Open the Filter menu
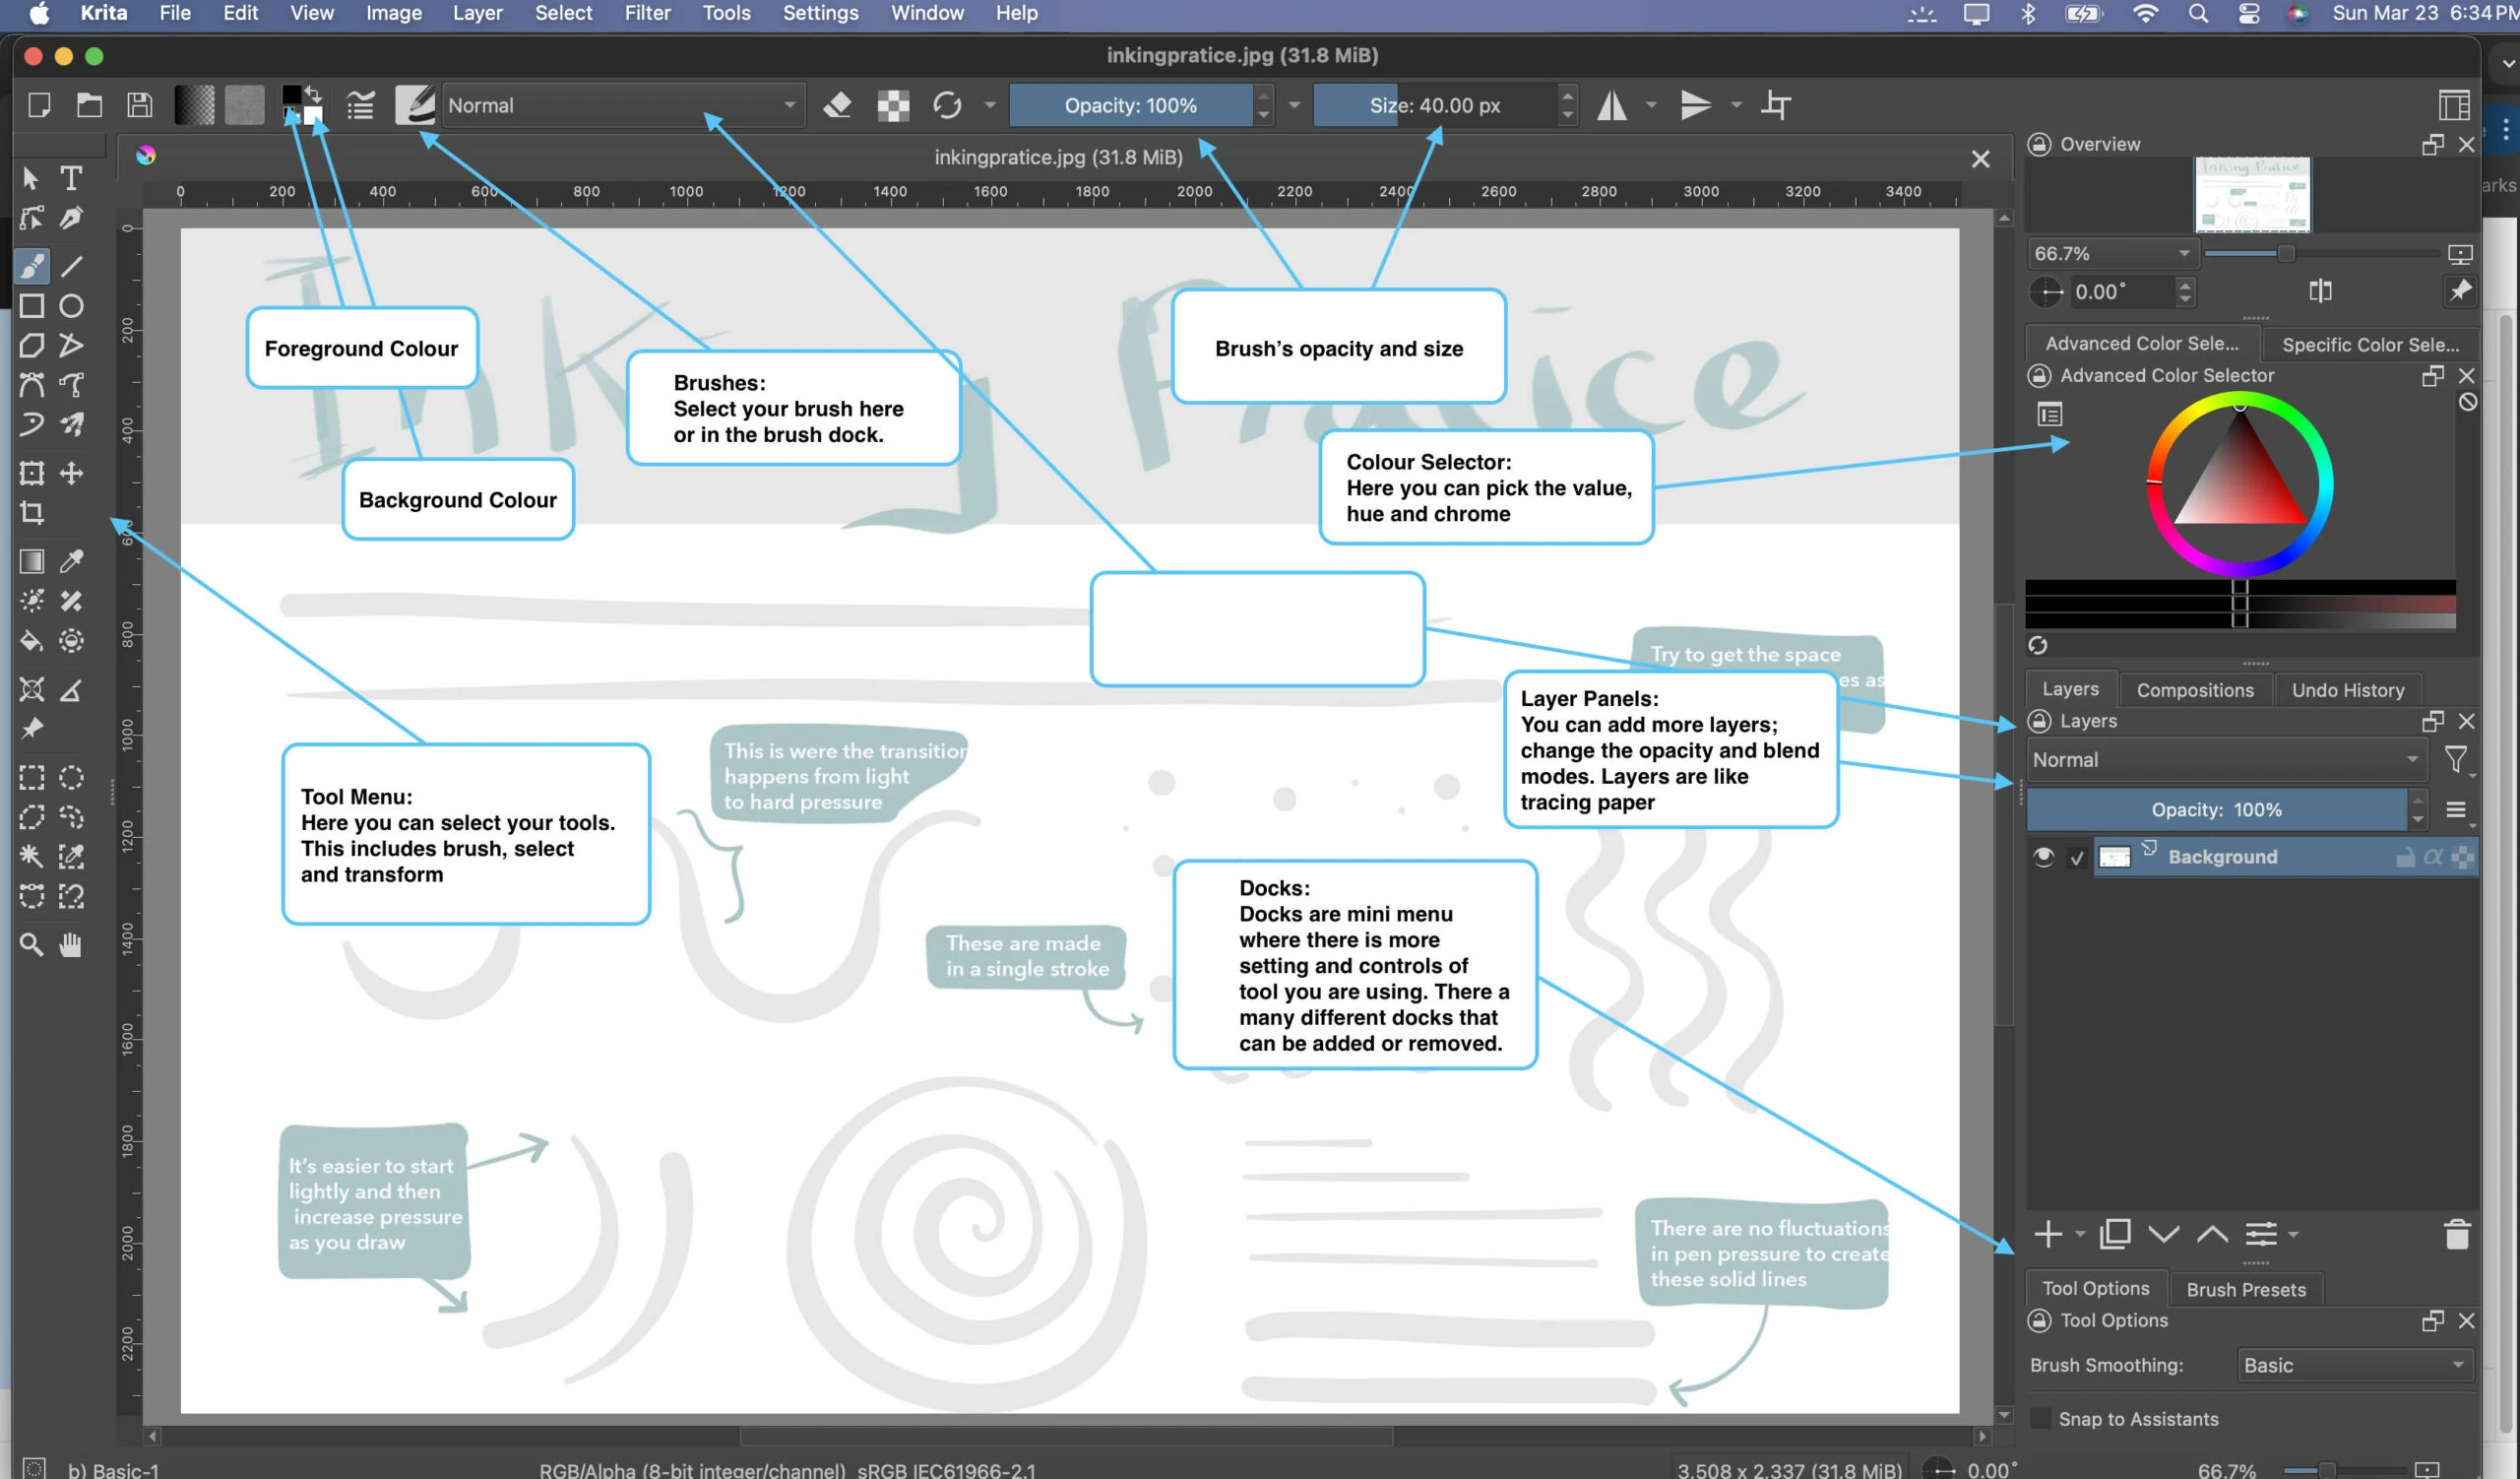2520x1479 pixels. [647, 13]
